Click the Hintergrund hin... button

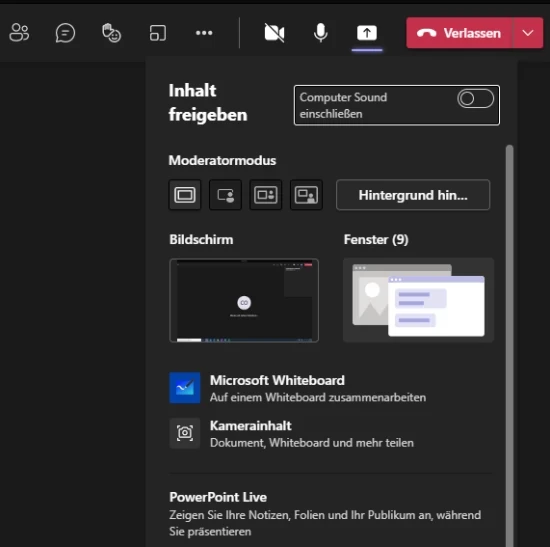click(413, 195)
